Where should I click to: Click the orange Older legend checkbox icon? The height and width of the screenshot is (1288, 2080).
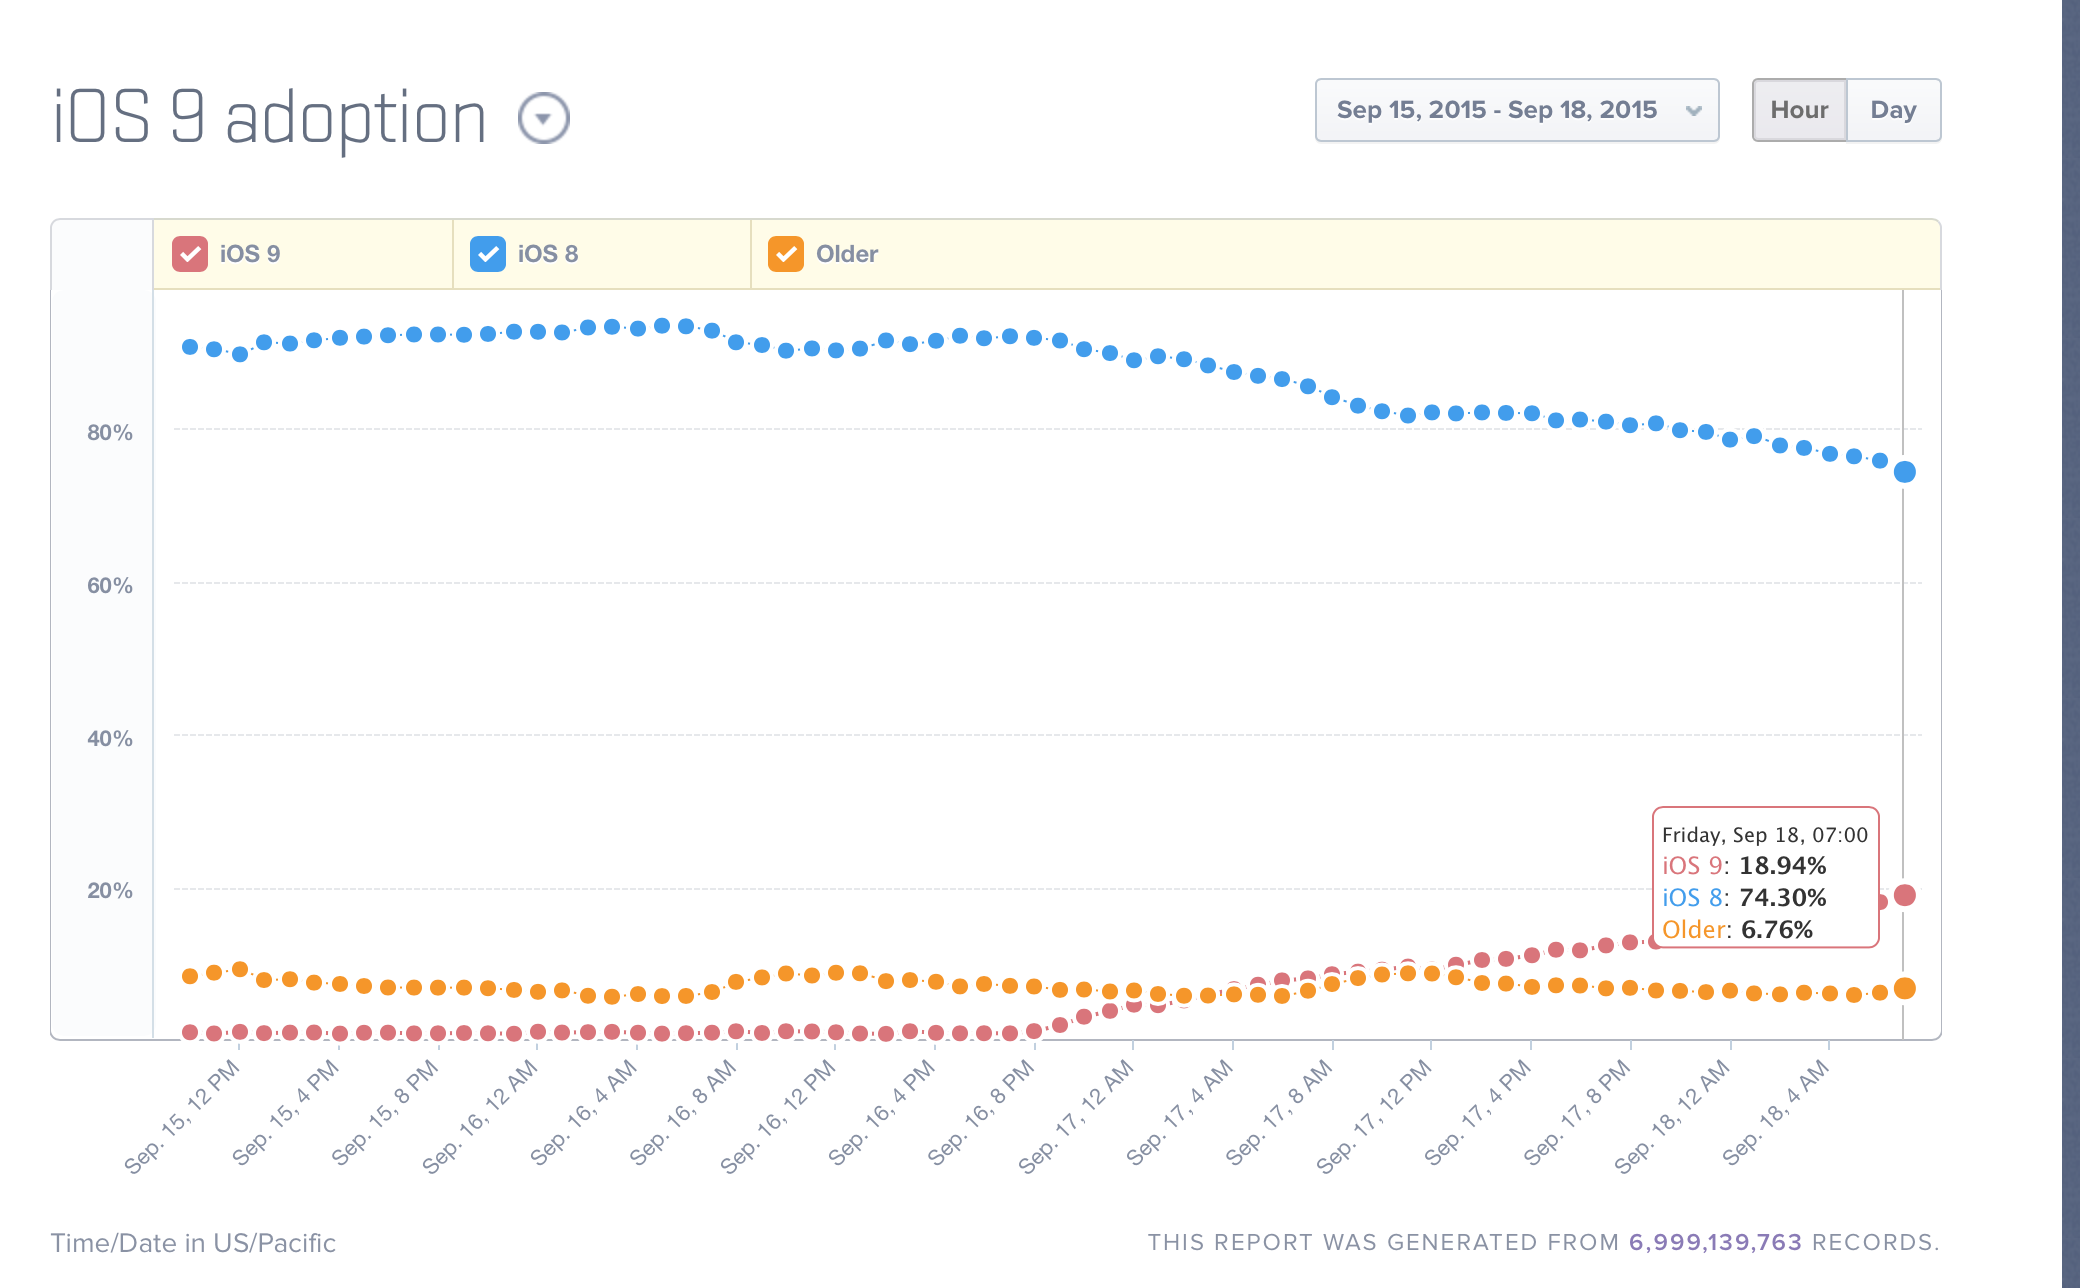pos(786,254)
